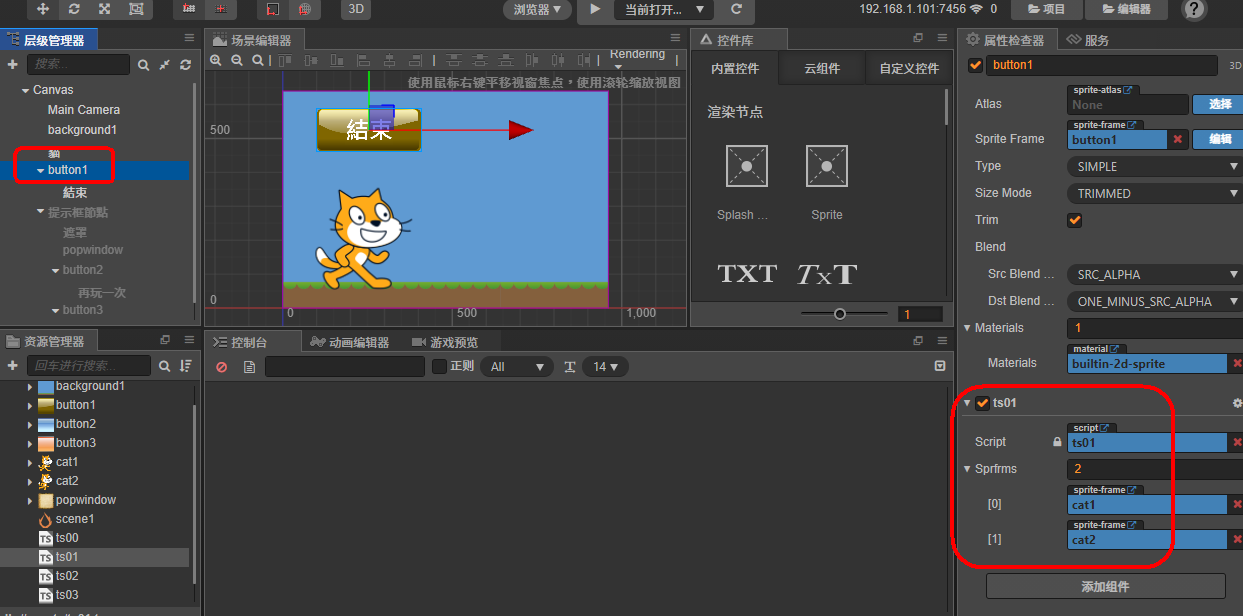Open the Type SIMPLE dropdown
Image resolution: width=1243 pixels, height=616 pixels.
1155,166
